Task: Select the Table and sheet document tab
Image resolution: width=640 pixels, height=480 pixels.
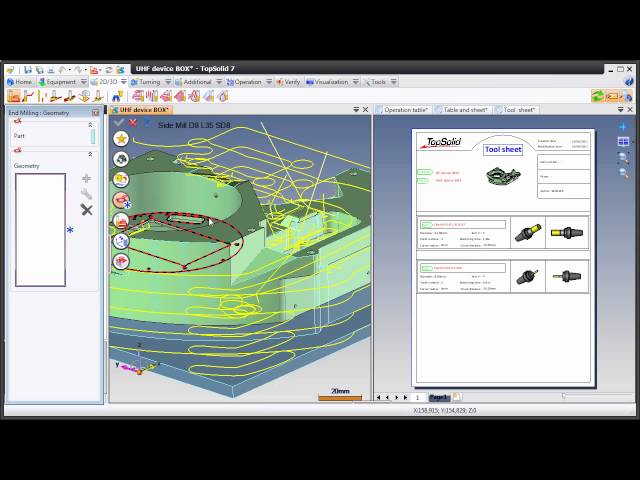Action: point(465,110)
